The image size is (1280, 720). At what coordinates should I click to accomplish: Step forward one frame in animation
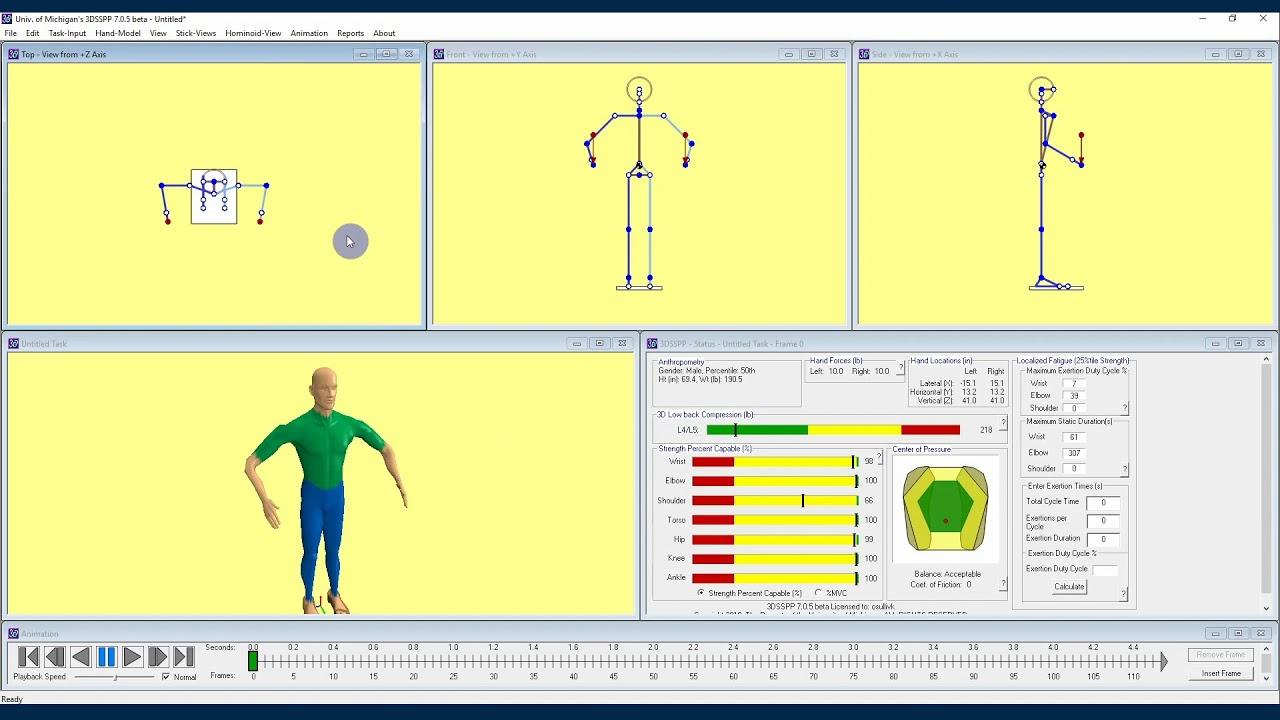click(x=158, y=657)
